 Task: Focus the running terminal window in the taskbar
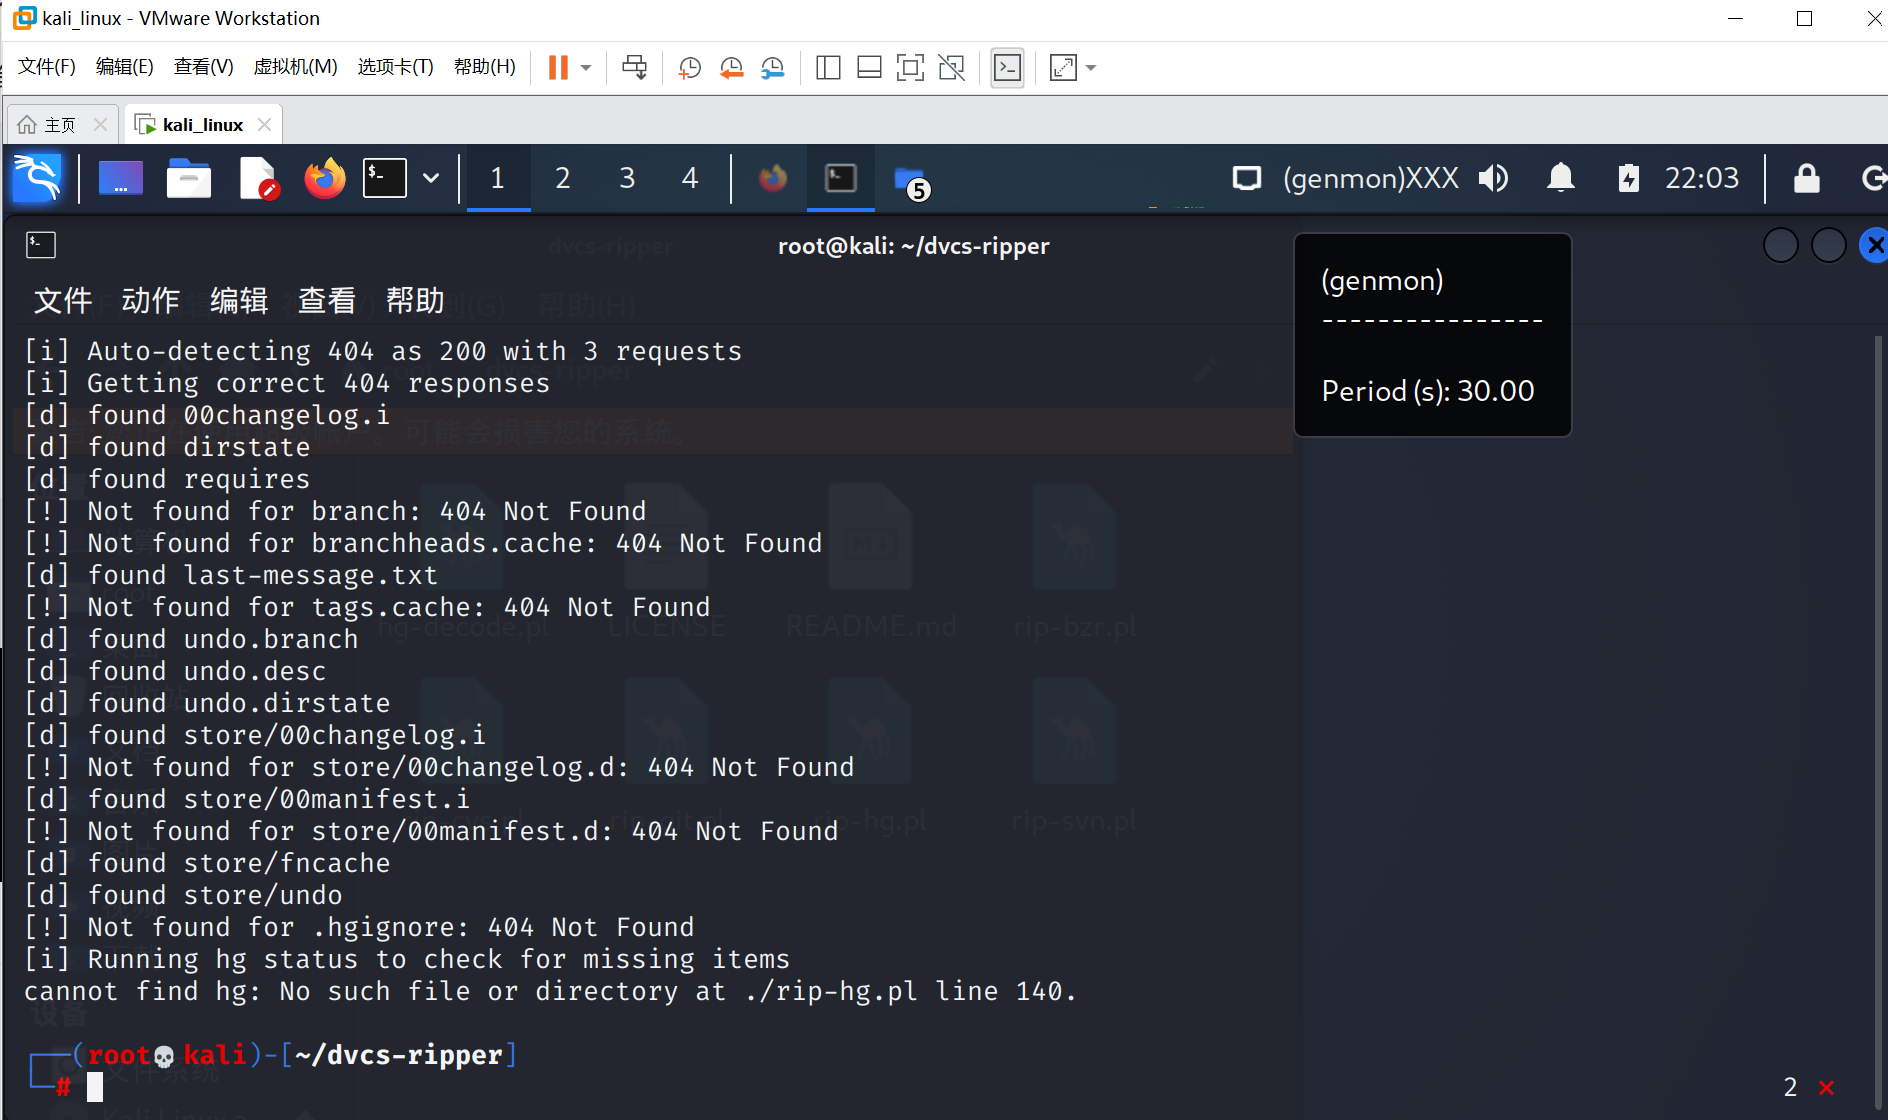tap(841, 179)
